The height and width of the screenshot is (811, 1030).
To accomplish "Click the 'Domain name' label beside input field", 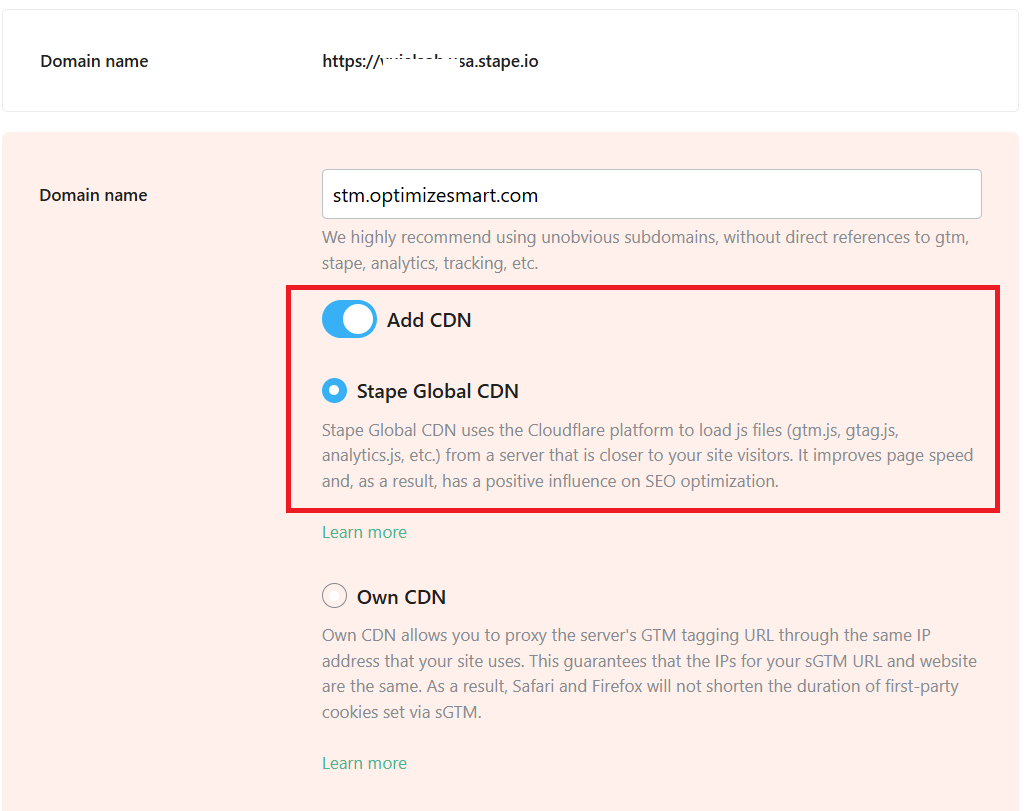I will pos(93,195).
